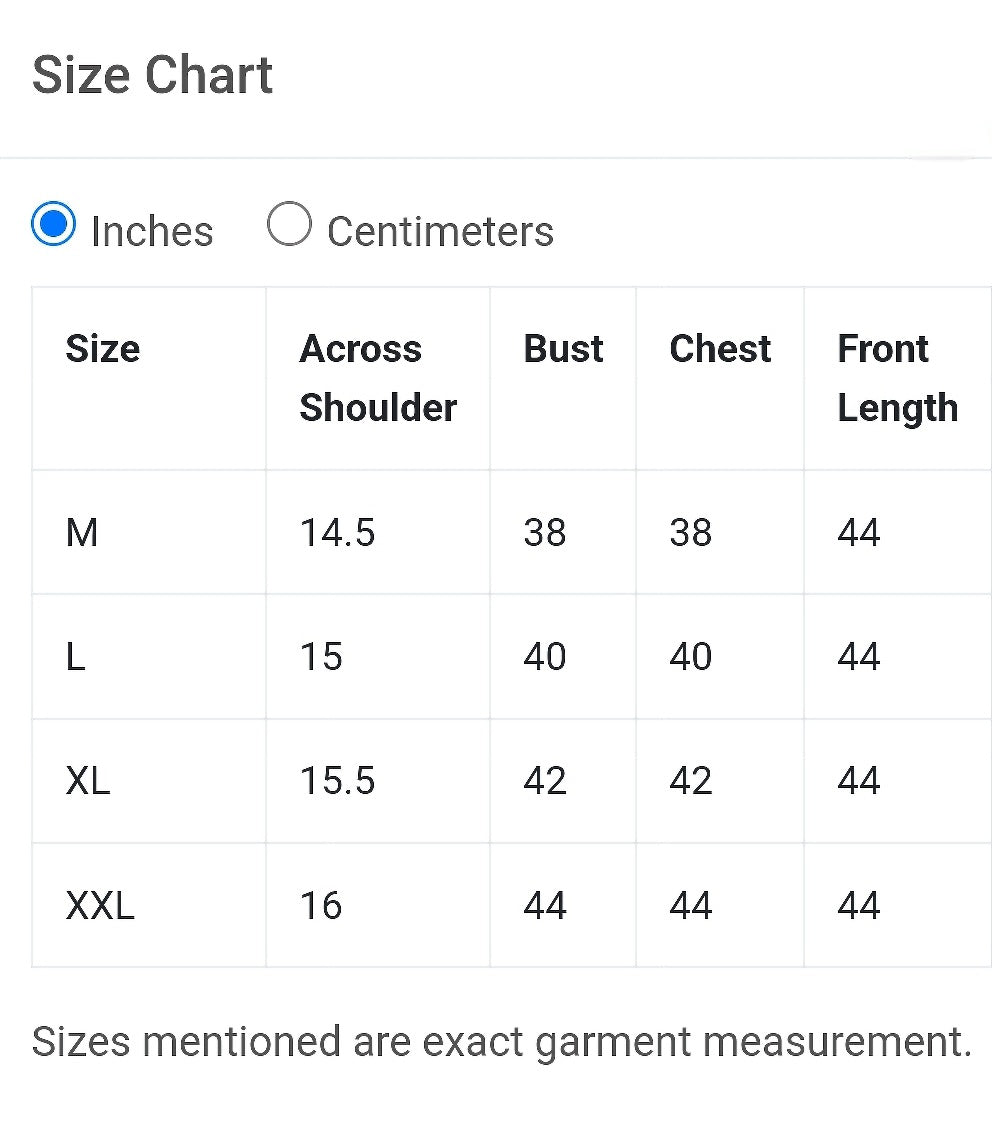Click the Across Shoulder column header
The width and height of the screenshot is (992, 1134).
378,378
